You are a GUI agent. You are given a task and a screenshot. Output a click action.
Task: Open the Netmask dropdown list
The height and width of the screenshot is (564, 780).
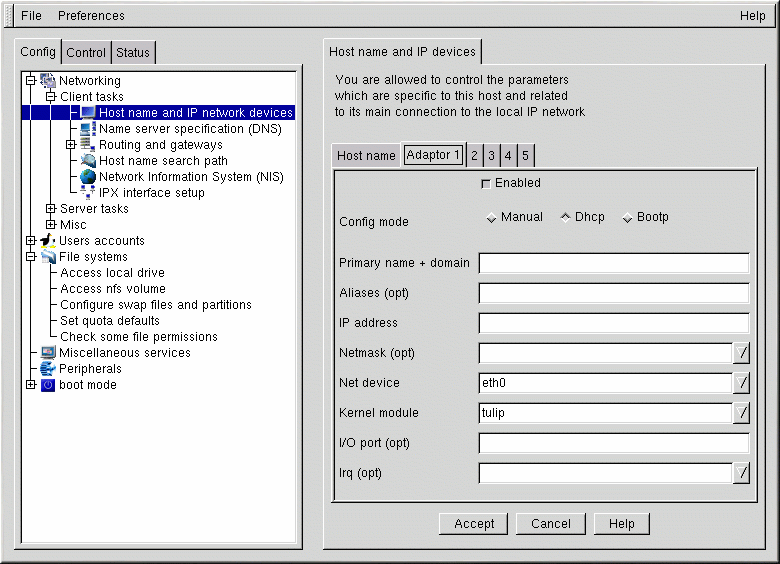click(741, 353)
